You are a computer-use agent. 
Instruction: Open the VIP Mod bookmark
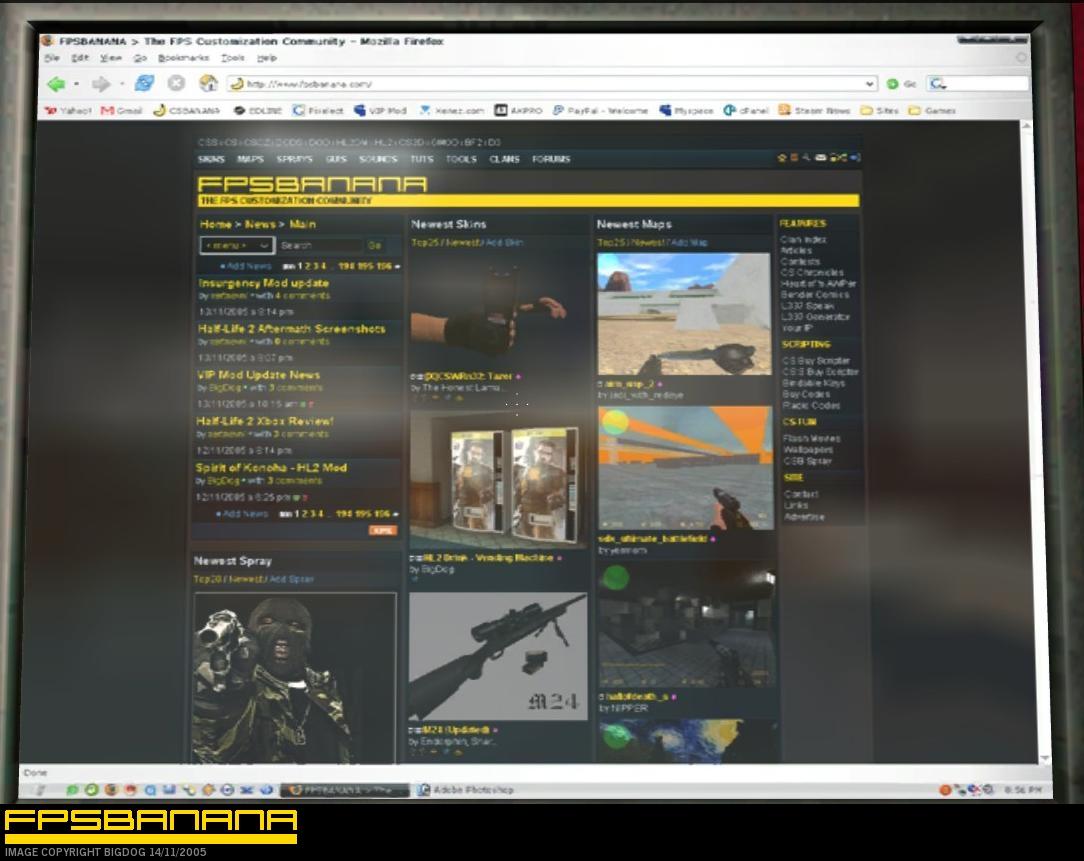pos(380,110)
